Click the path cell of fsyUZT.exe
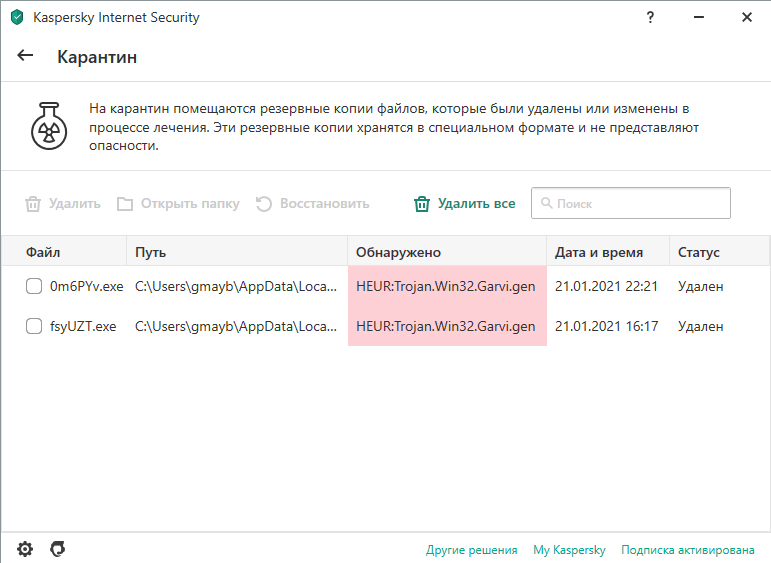The height and width of the screenshot is (563, 771). pos(236,326)
